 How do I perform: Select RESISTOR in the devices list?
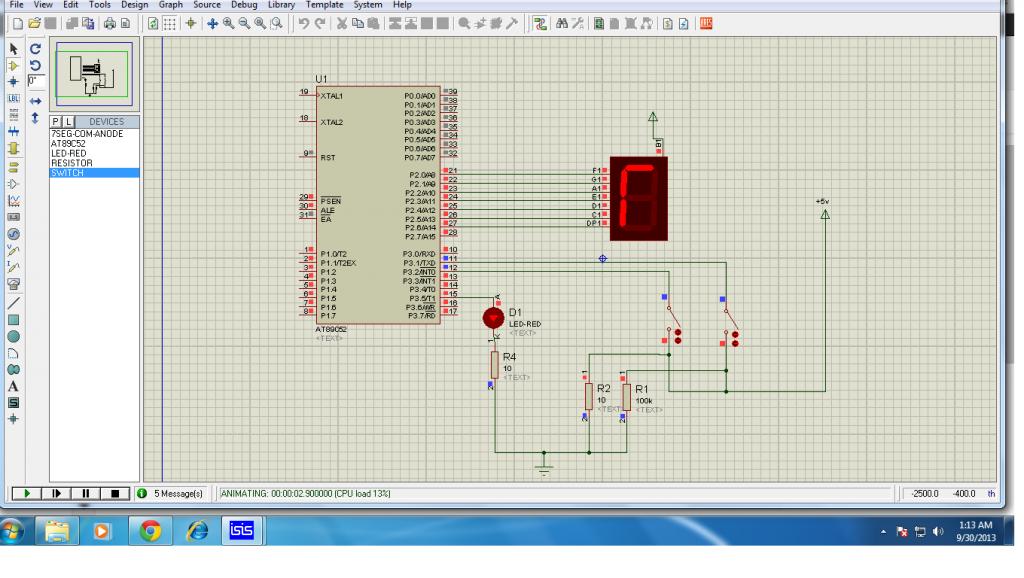click(x=72, y=162)
